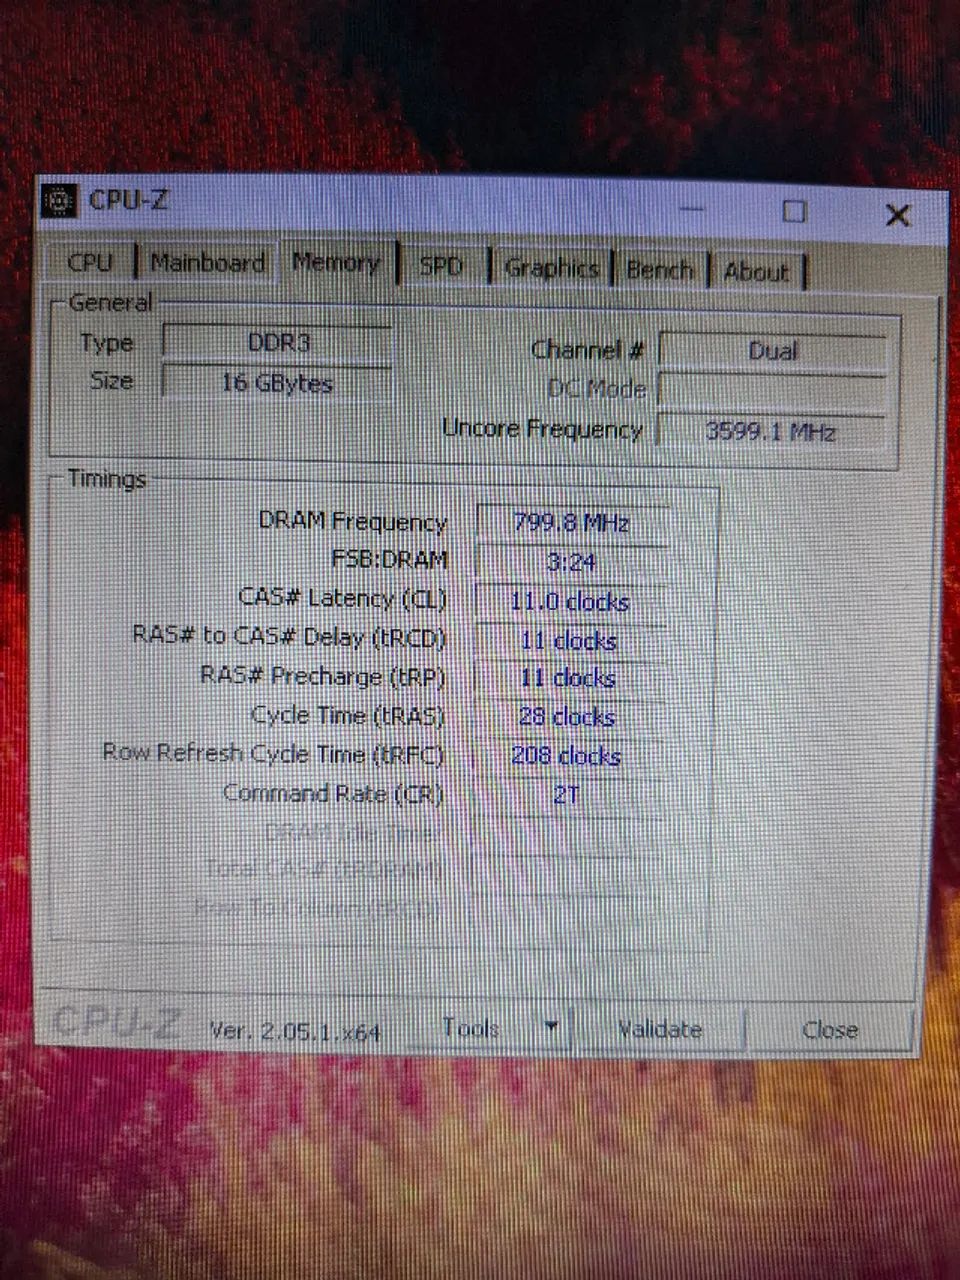The height and width of the screenshot is (1280, 960).
Task: Click the CAS# Latency (CL) label
Action: tap(342, 599)
